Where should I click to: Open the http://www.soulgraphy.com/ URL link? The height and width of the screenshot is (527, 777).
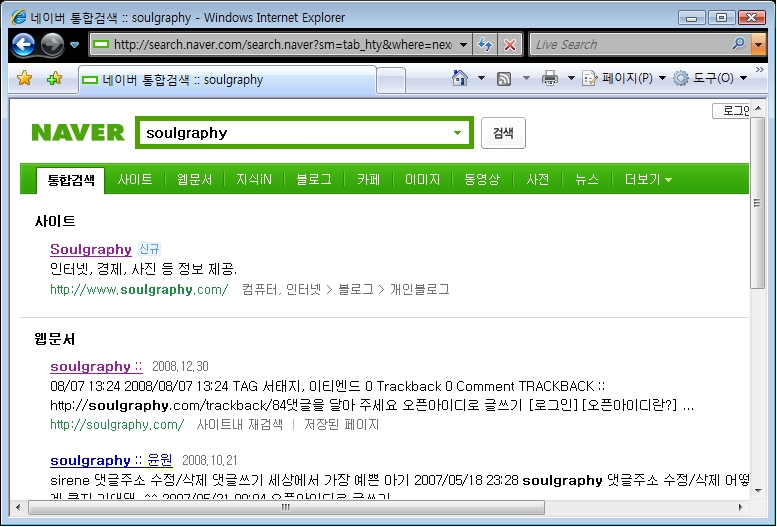pyautogui.click(x=139, y=290)
